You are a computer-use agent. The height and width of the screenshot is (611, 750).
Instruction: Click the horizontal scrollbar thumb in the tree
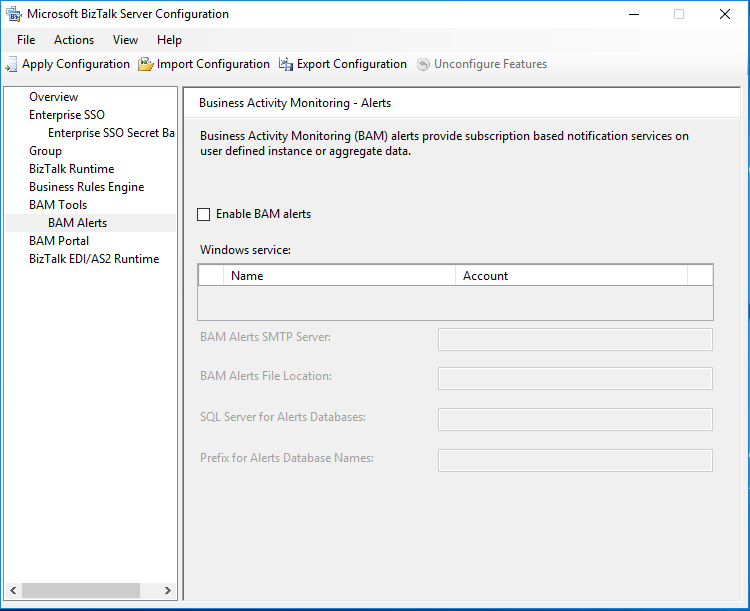click(x=81, y=590)
